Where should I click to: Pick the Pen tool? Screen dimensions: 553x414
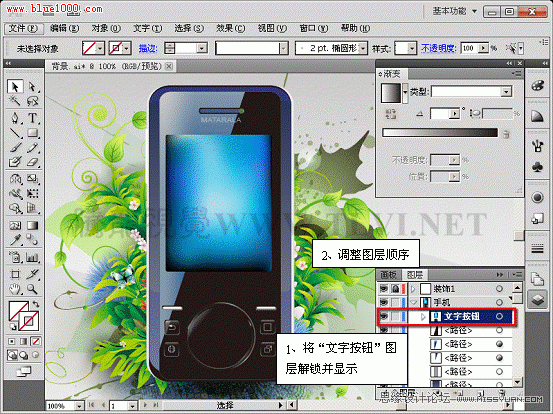pos(15,118)
